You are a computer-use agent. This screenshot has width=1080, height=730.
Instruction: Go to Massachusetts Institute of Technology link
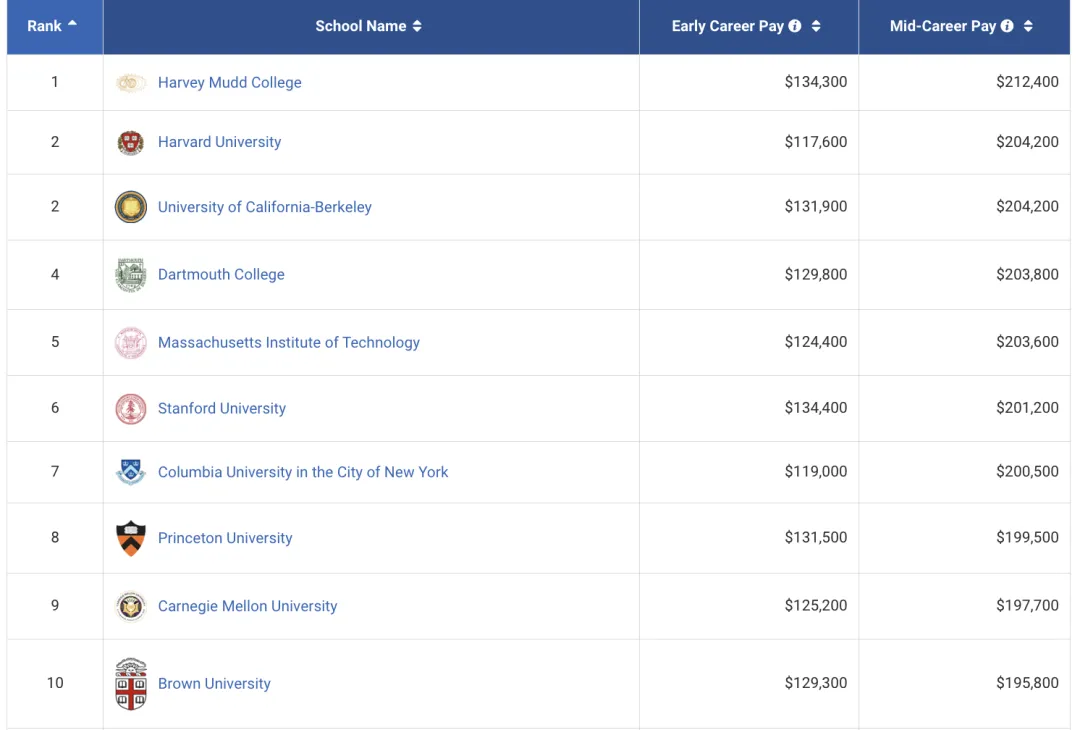[x=289, y=342]
